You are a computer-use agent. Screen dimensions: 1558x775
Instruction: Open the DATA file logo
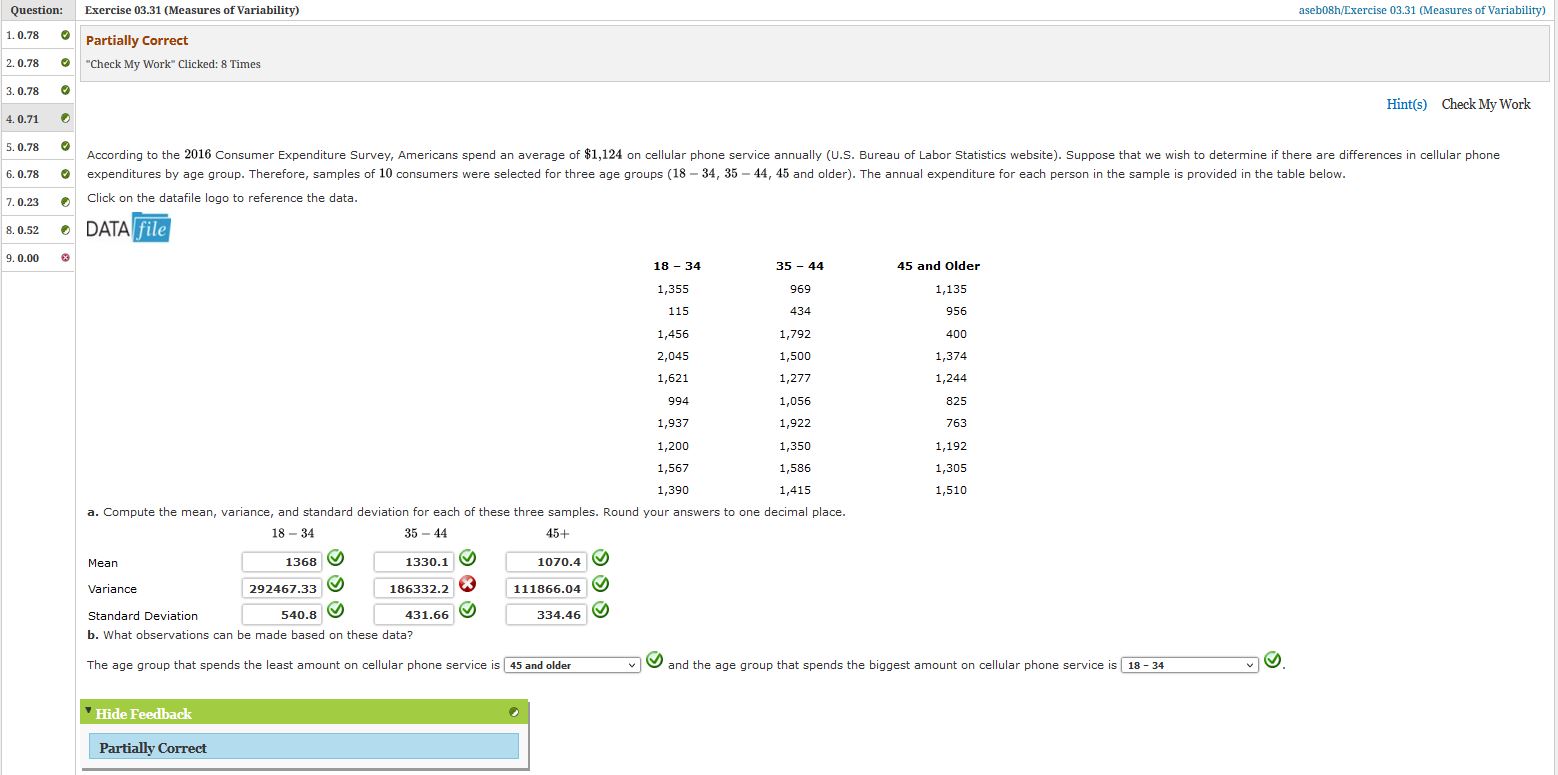pos(127,228)
